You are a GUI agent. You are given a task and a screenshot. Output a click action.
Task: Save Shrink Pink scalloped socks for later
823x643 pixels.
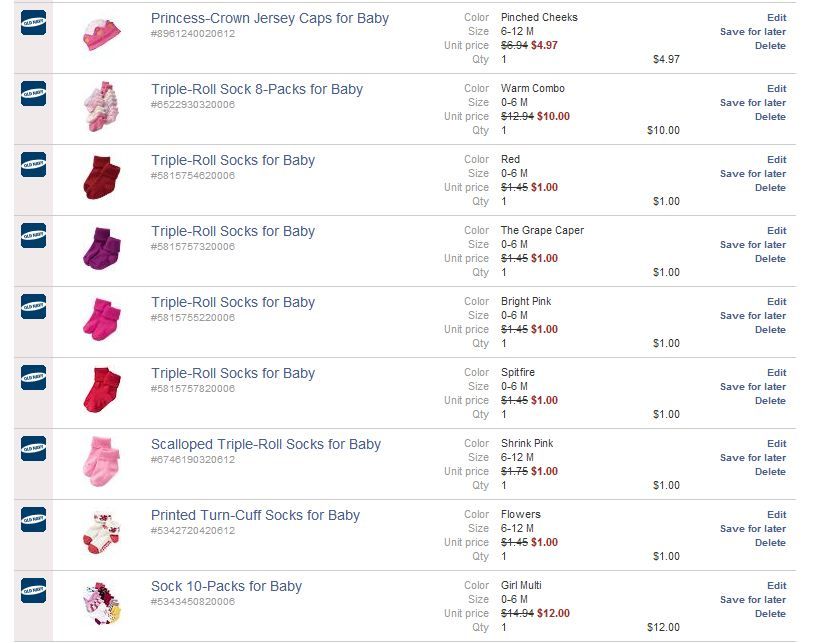coord(753,458)
